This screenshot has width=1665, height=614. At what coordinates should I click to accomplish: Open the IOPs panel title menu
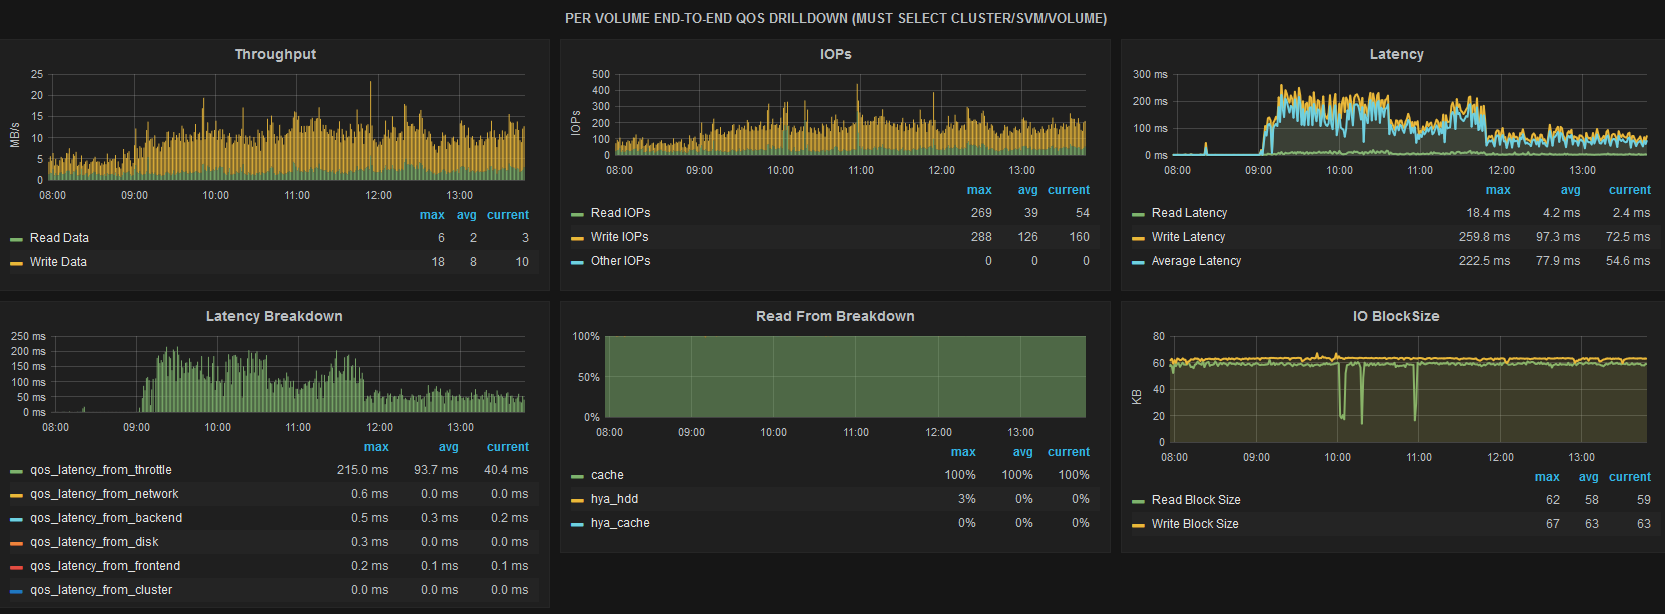coord(835,54)
